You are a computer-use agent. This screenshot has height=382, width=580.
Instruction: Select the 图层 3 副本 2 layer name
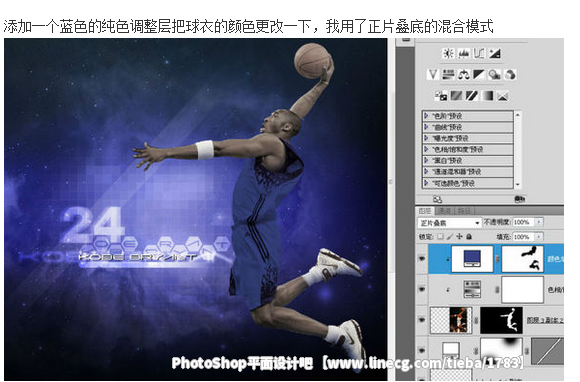pyautogui.click(x=545, y=320)
